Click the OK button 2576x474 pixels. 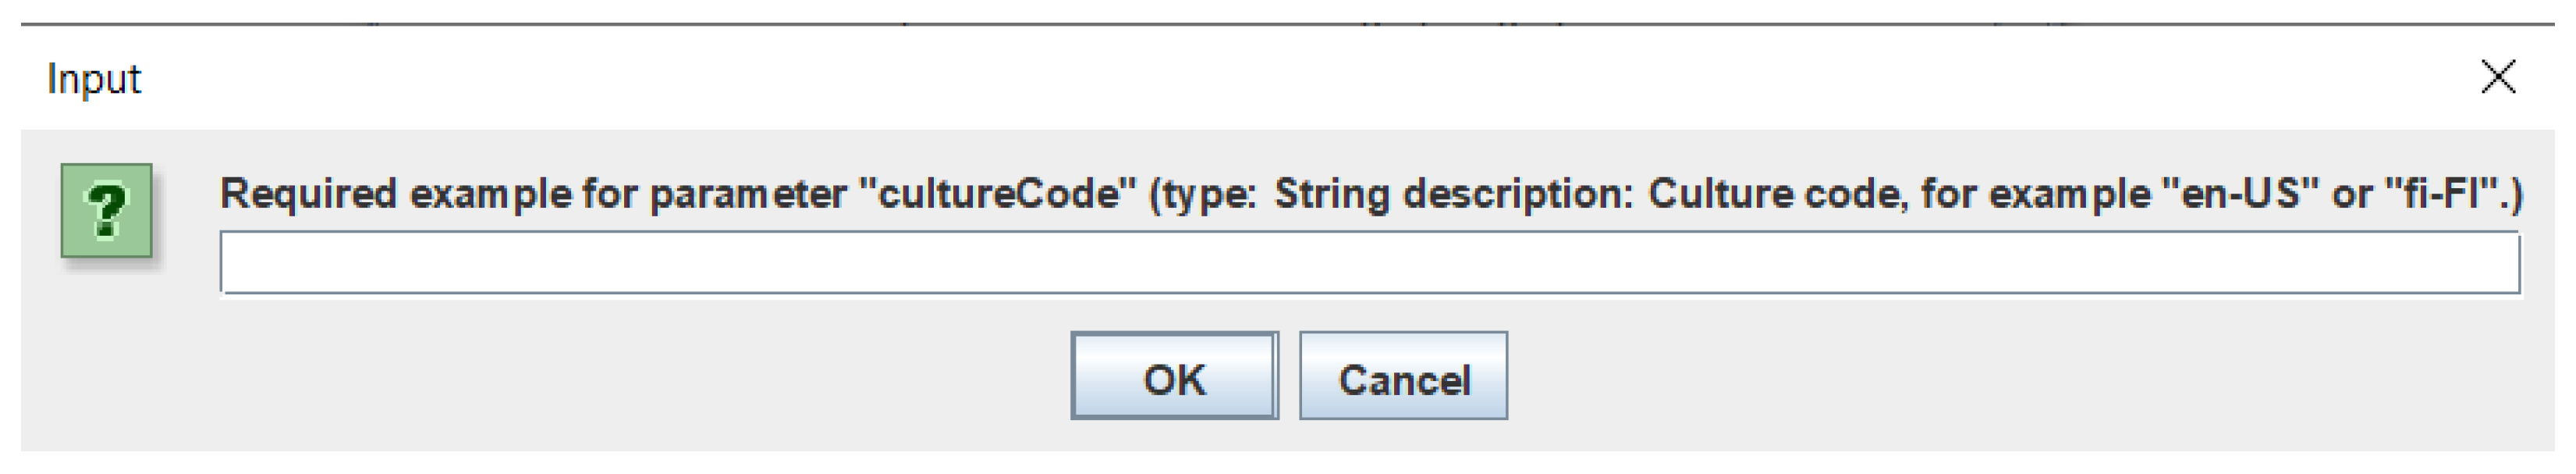tap(1174, 377)
